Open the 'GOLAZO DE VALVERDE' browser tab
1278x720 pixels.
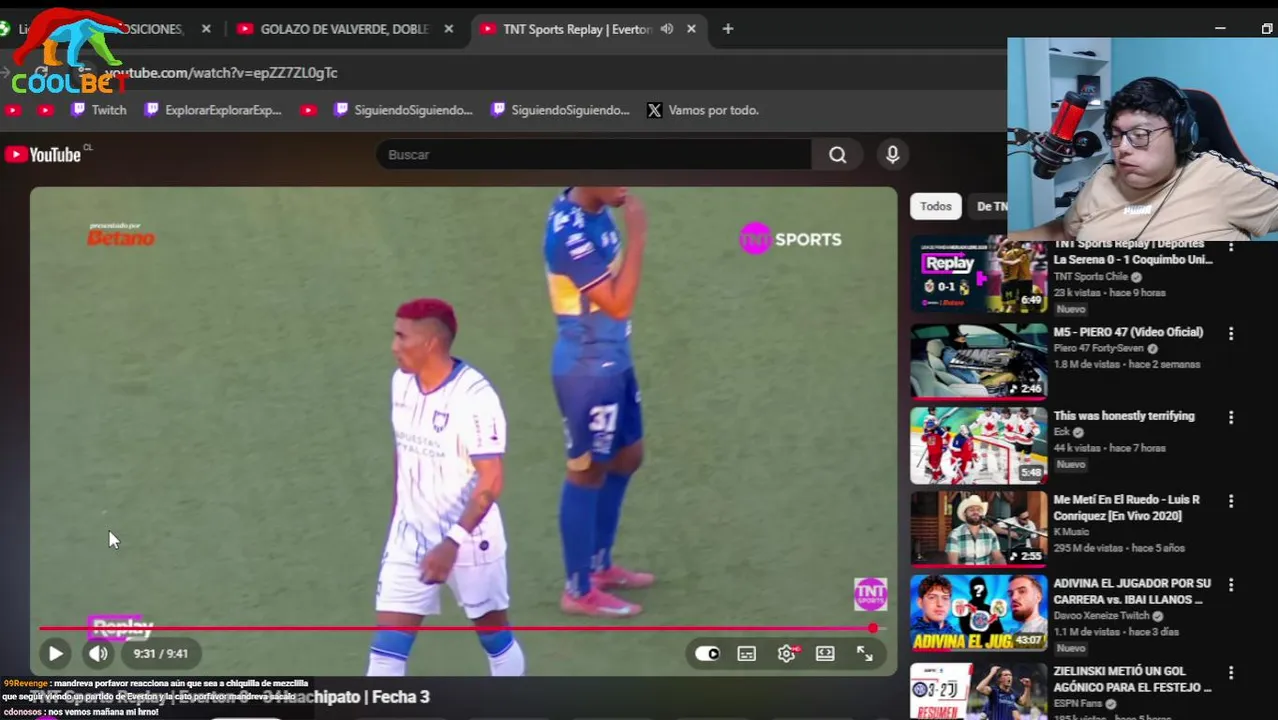(343, 29)
